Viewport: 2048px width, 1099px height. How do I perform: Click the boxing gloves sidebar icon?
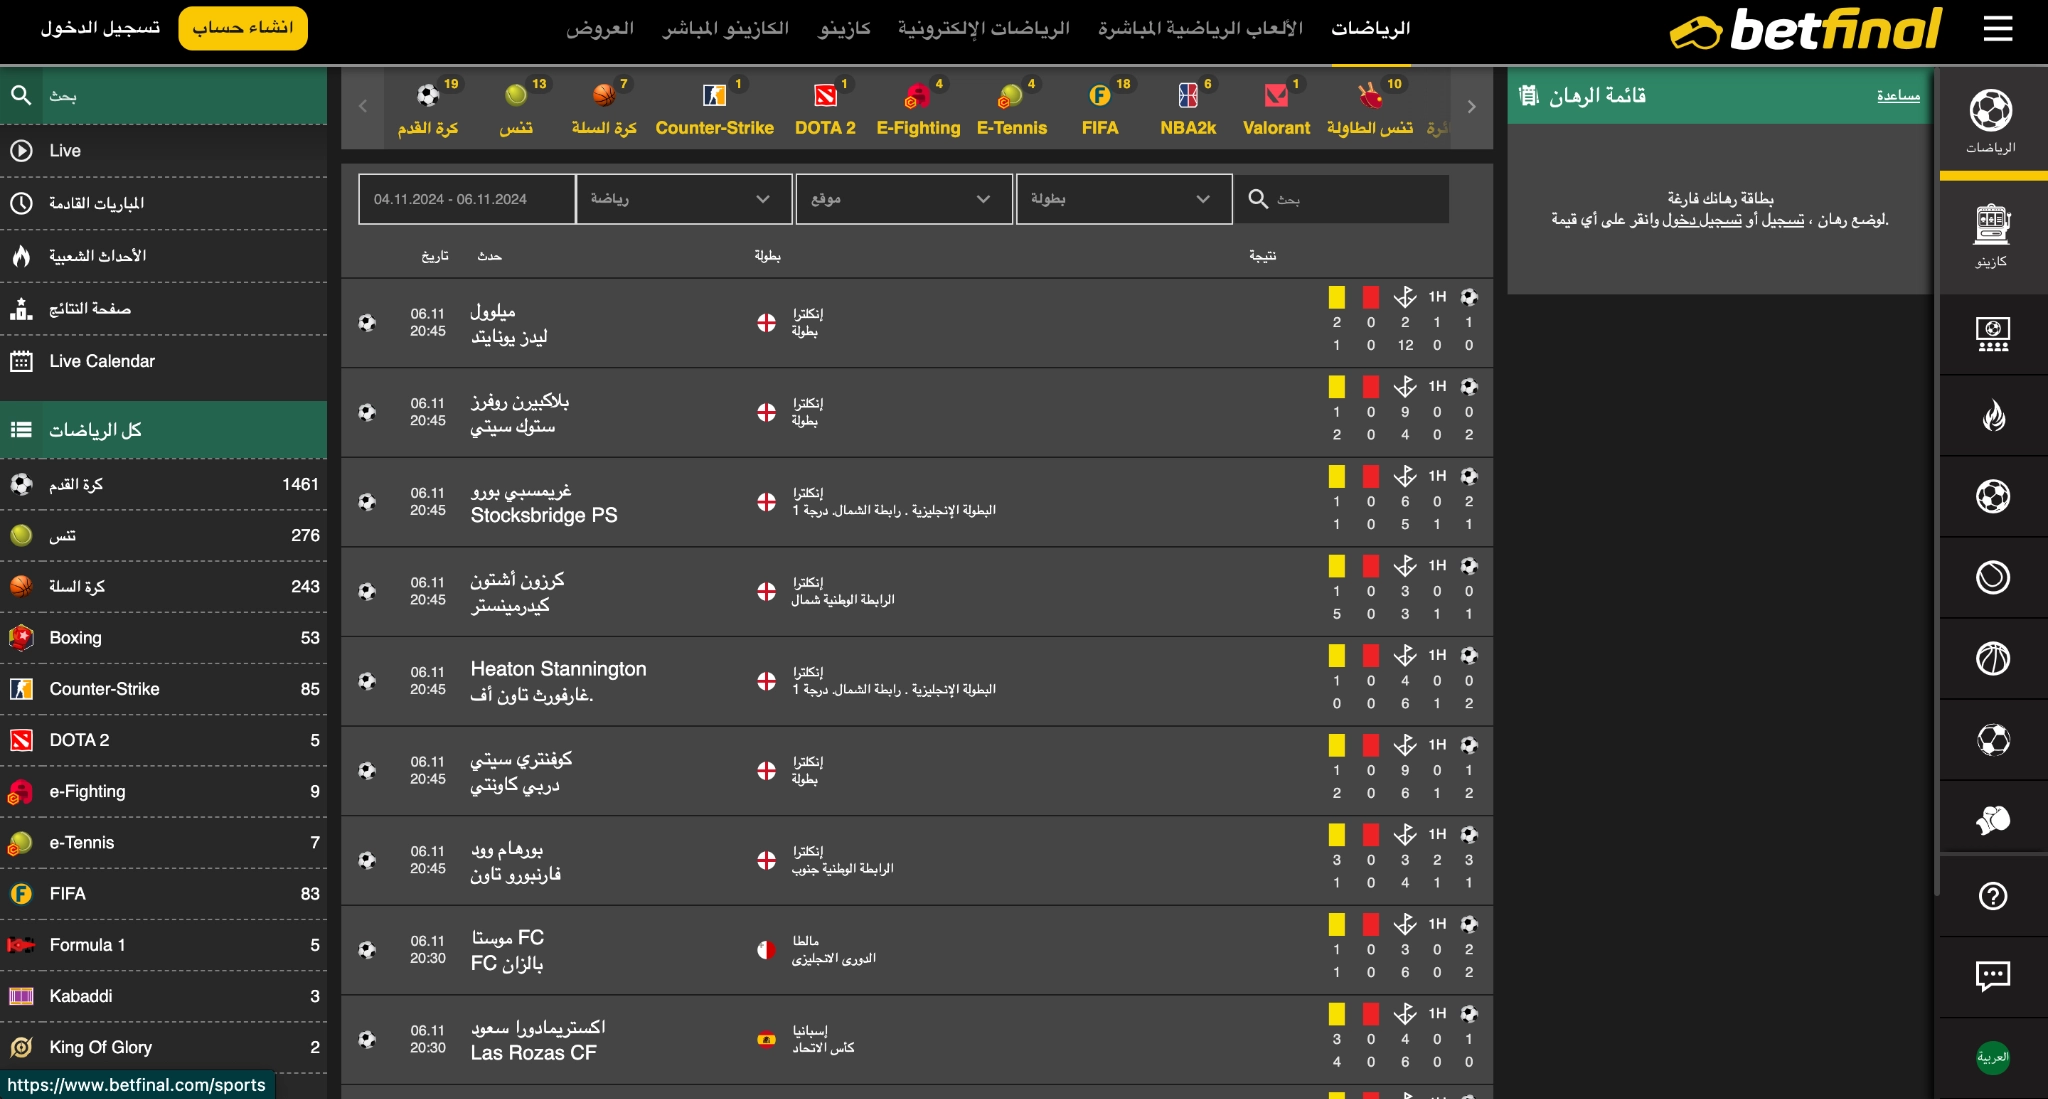1993,820
